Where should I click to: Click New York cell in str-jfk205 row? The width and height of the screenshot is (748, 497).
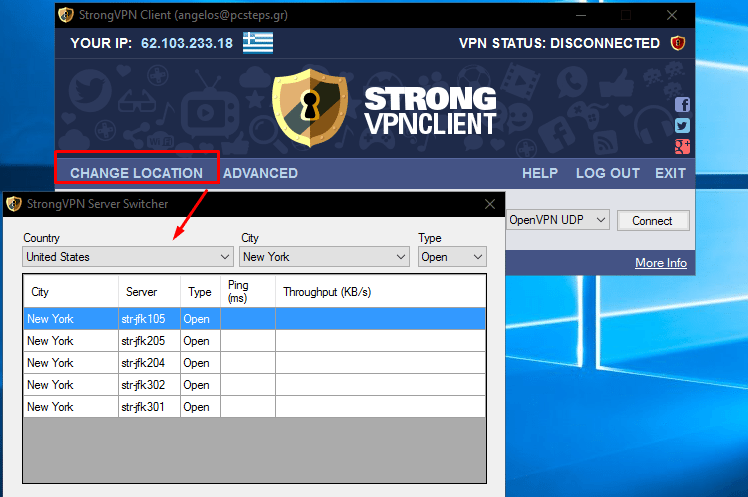tap(71, 341)
